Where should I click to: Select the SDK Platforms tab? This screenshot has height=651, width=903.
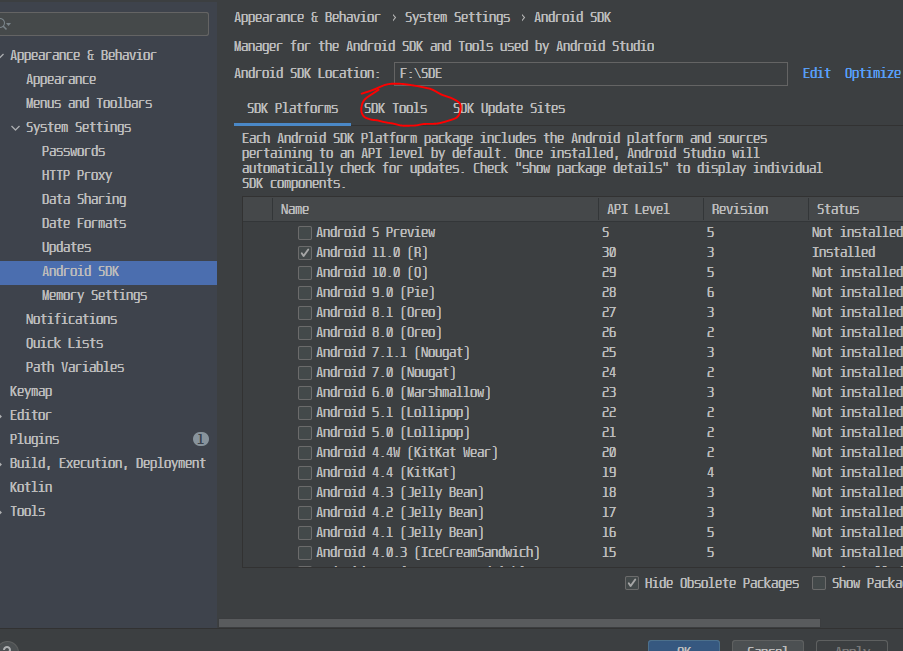click(293, 108)
